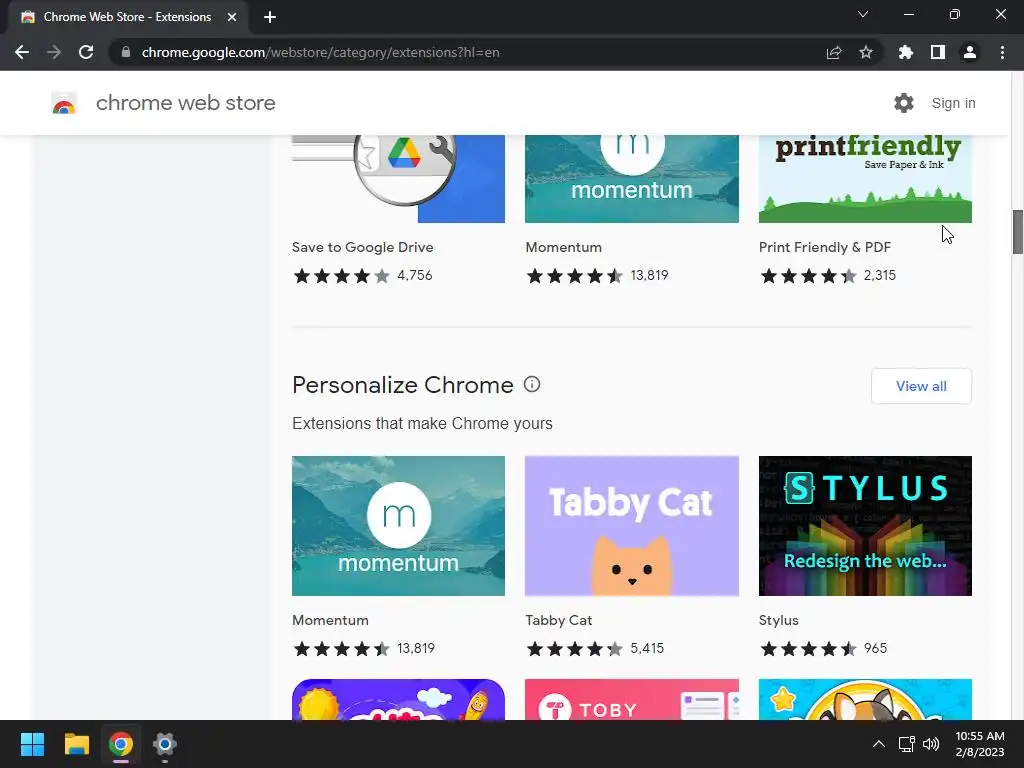This screenshot has width=1024, height=768.
Task: Open the Tabby Cat extension thumbnail
Action: pyautogui.click(x=632, y=526)
